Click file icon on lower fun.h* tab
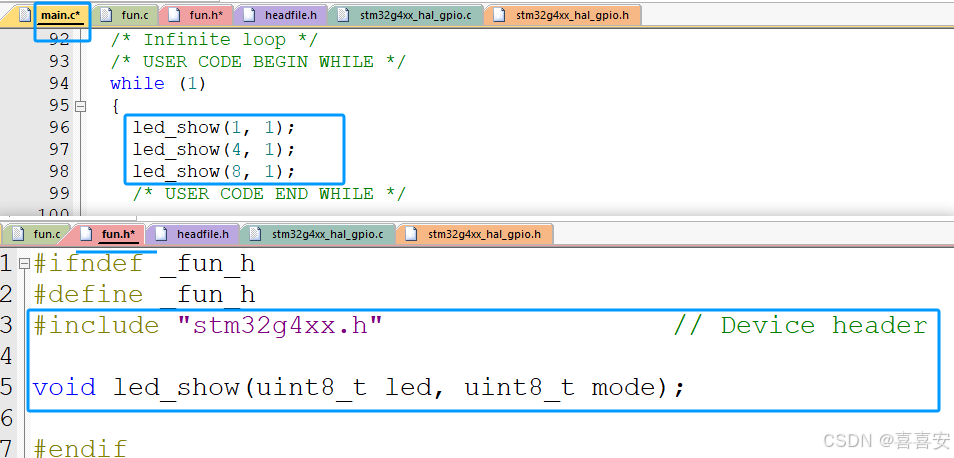954x458 pixels. pyautogui.click(x=87, y=234)
